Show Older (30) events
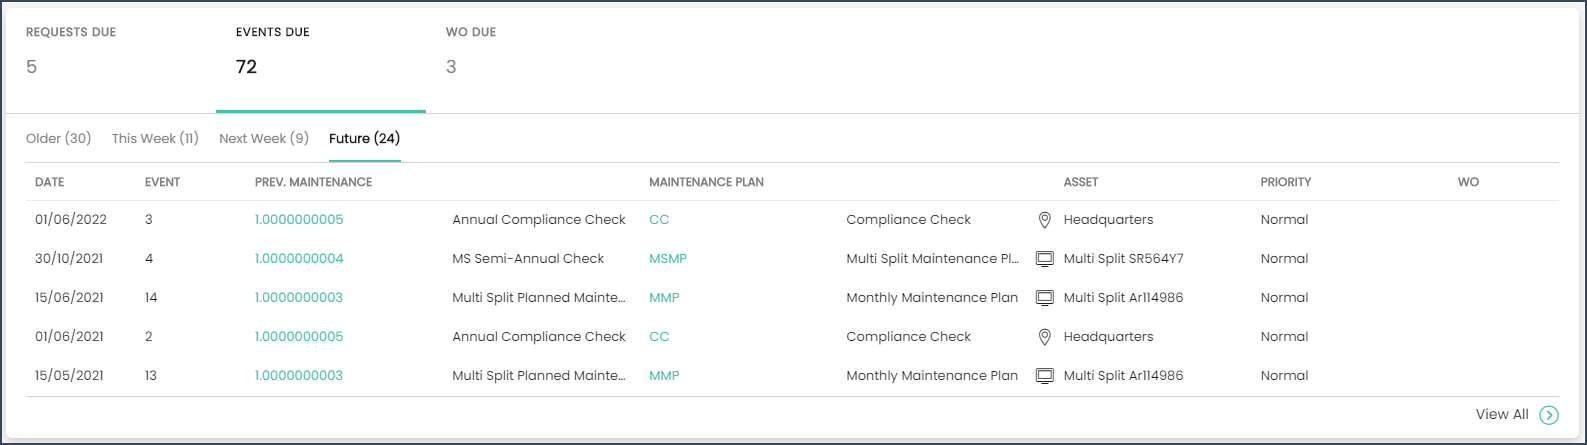Screen dimensions: 1587x445 [58, 138]
